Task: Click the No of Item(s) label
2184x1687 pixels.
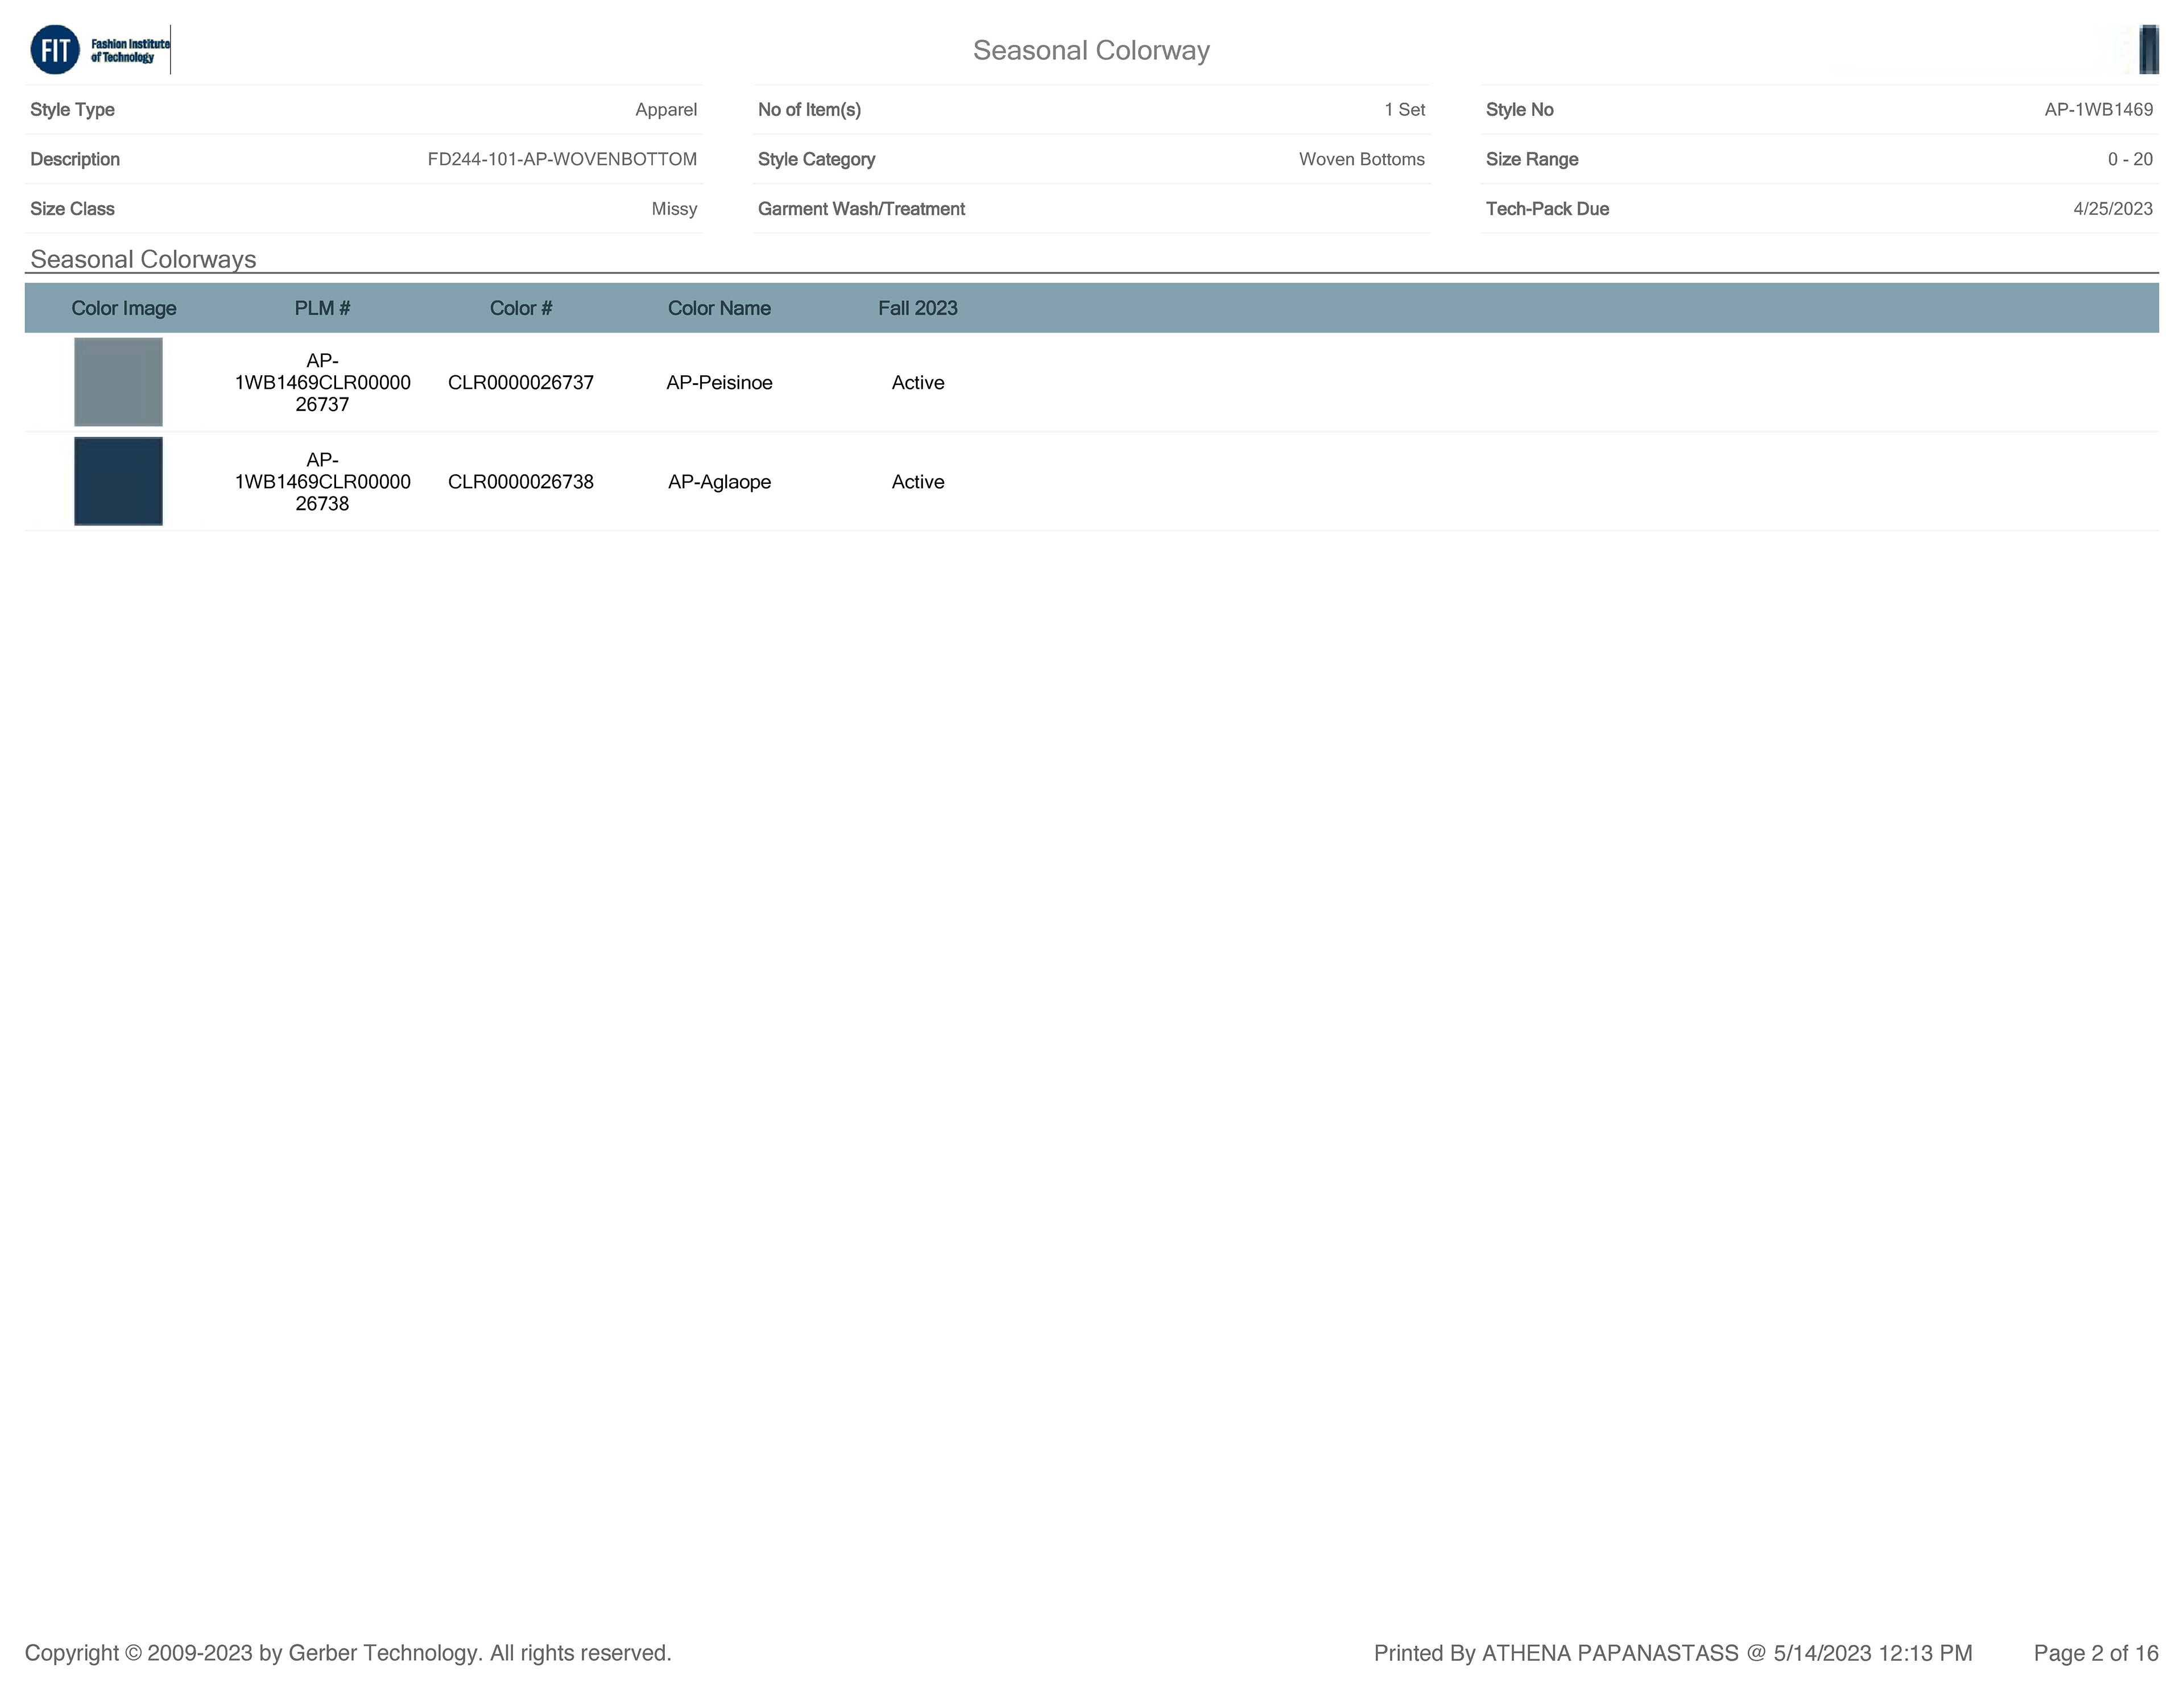Action: coord(809,109)
